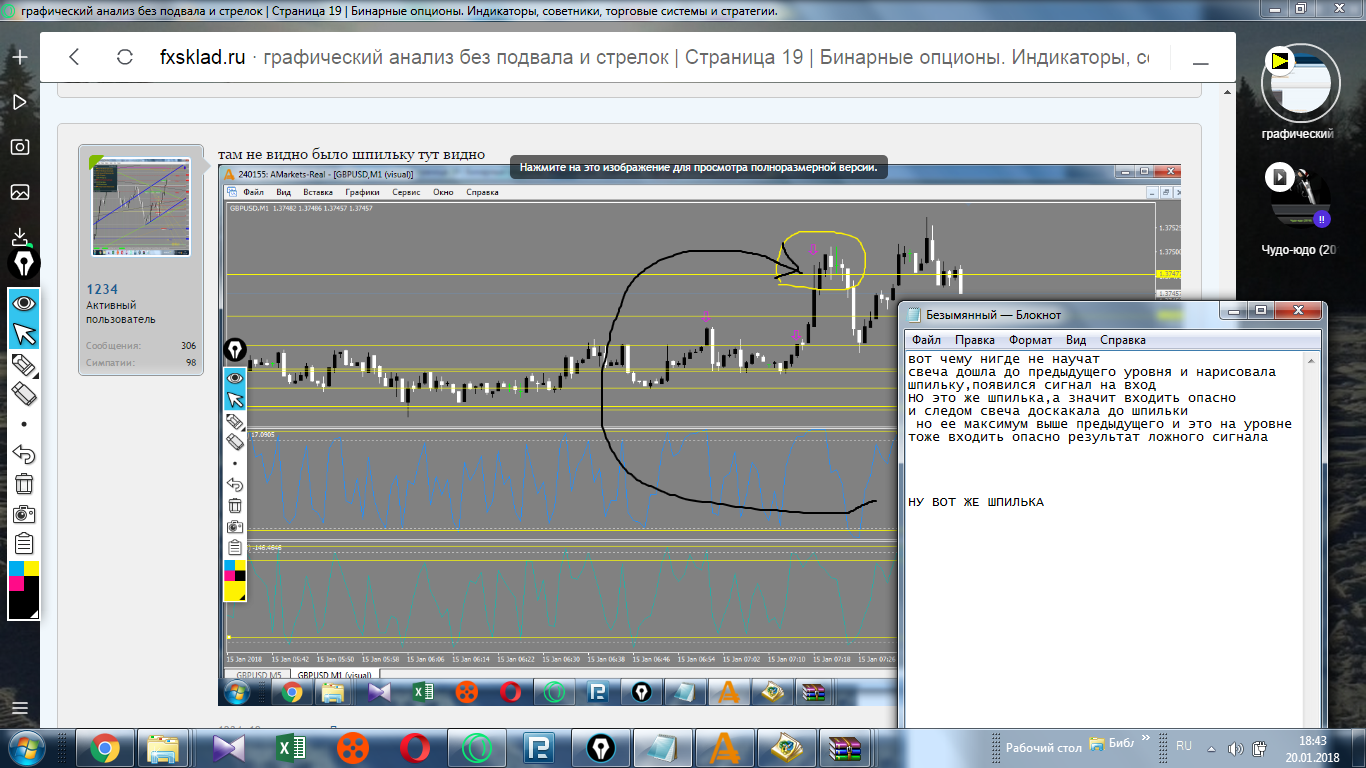This screenshot has height=768, width=1366.
Task: Select the eraser tool on desktop overlay toolbar
Action: [24, 394]
